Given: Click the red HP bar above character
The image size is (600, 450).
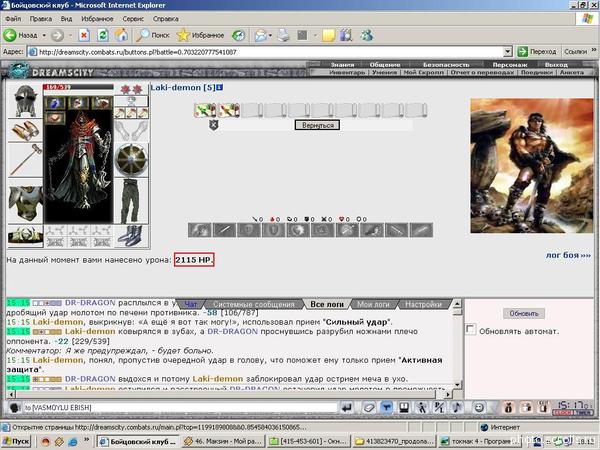Looking at the screenshot, I should point(78,87).
